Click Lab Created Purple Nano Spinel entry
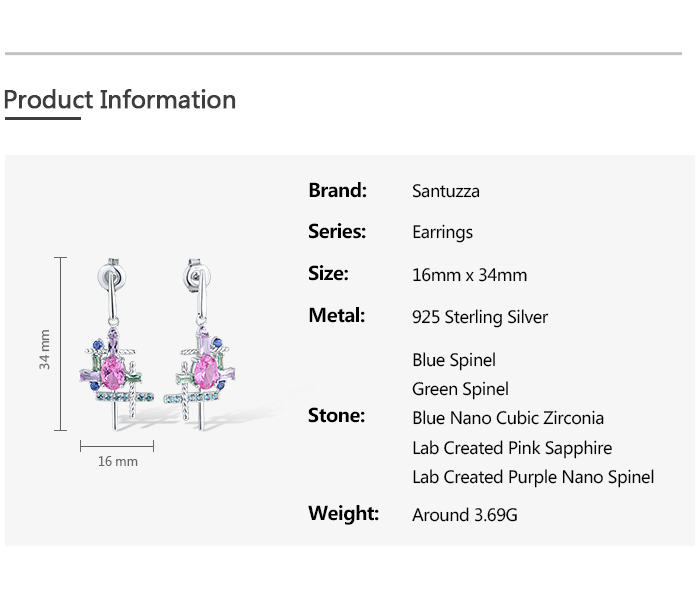The image size is (700, 596). point(533,477)
